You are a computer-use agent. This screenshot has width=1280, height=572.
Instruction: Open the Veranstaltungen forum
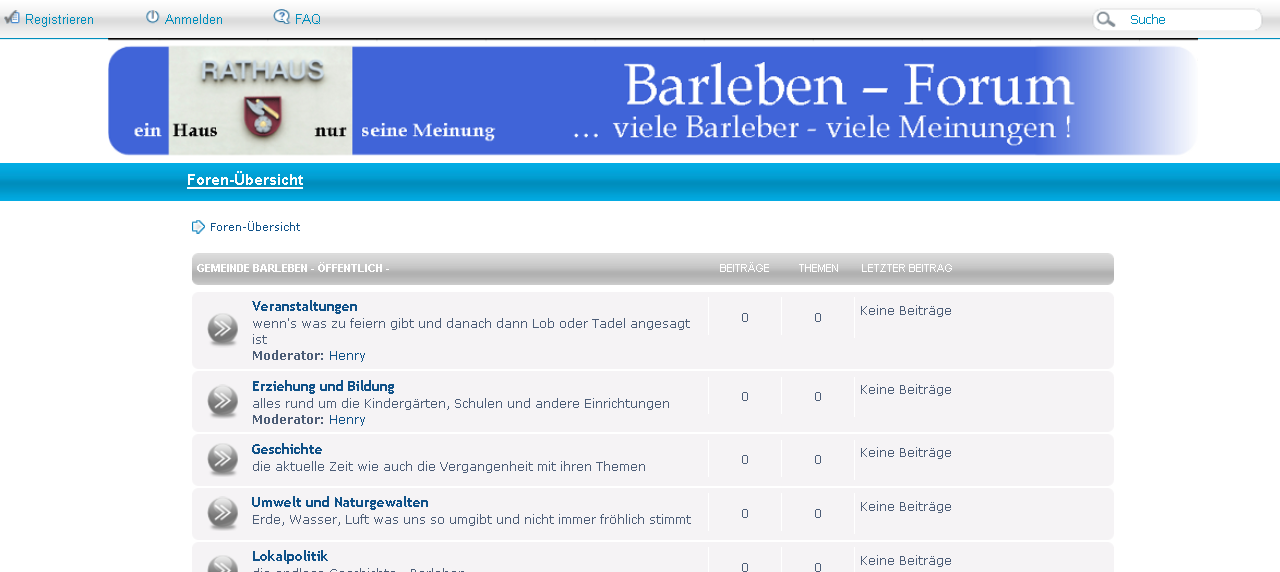click(x=304, y=306)
